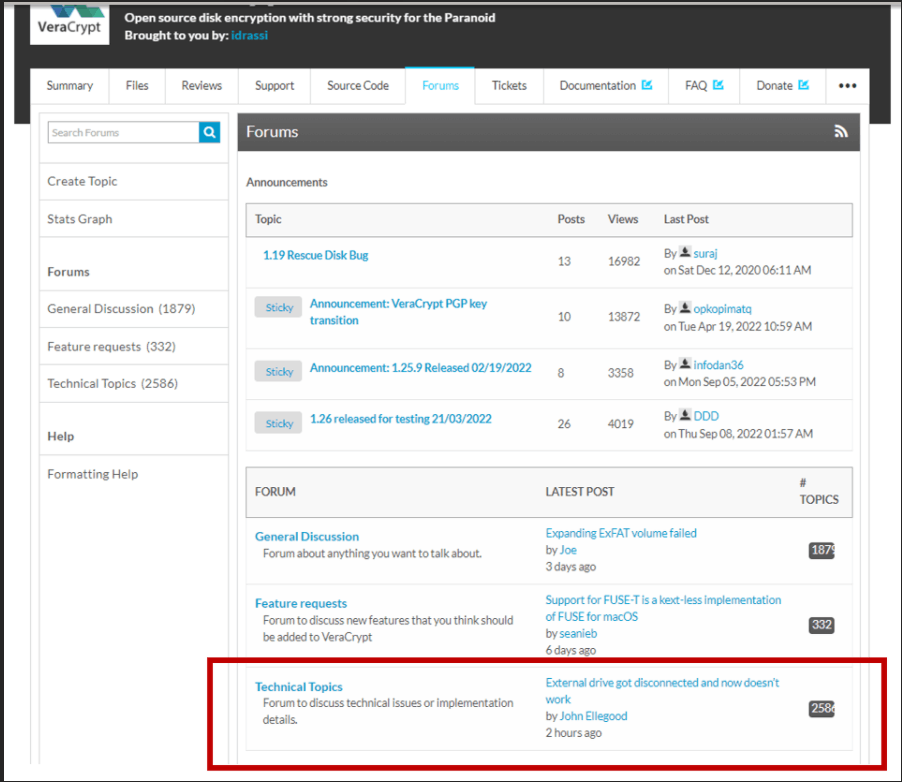Click the 332 topics count badge
The image size is (902, 782).
(x=821, y=625)
